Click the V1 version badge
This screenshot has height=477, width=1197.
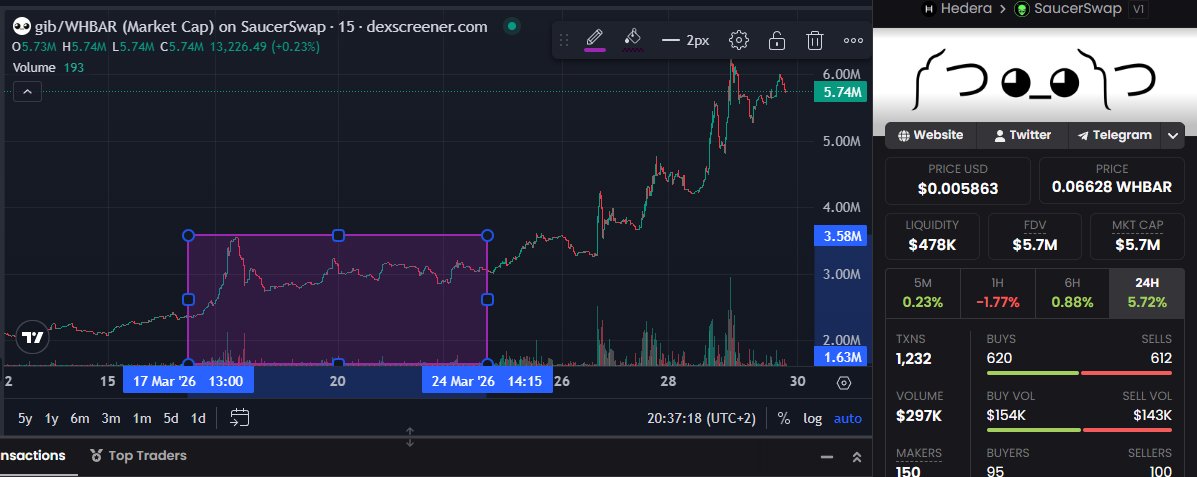tap(1137, 9)
